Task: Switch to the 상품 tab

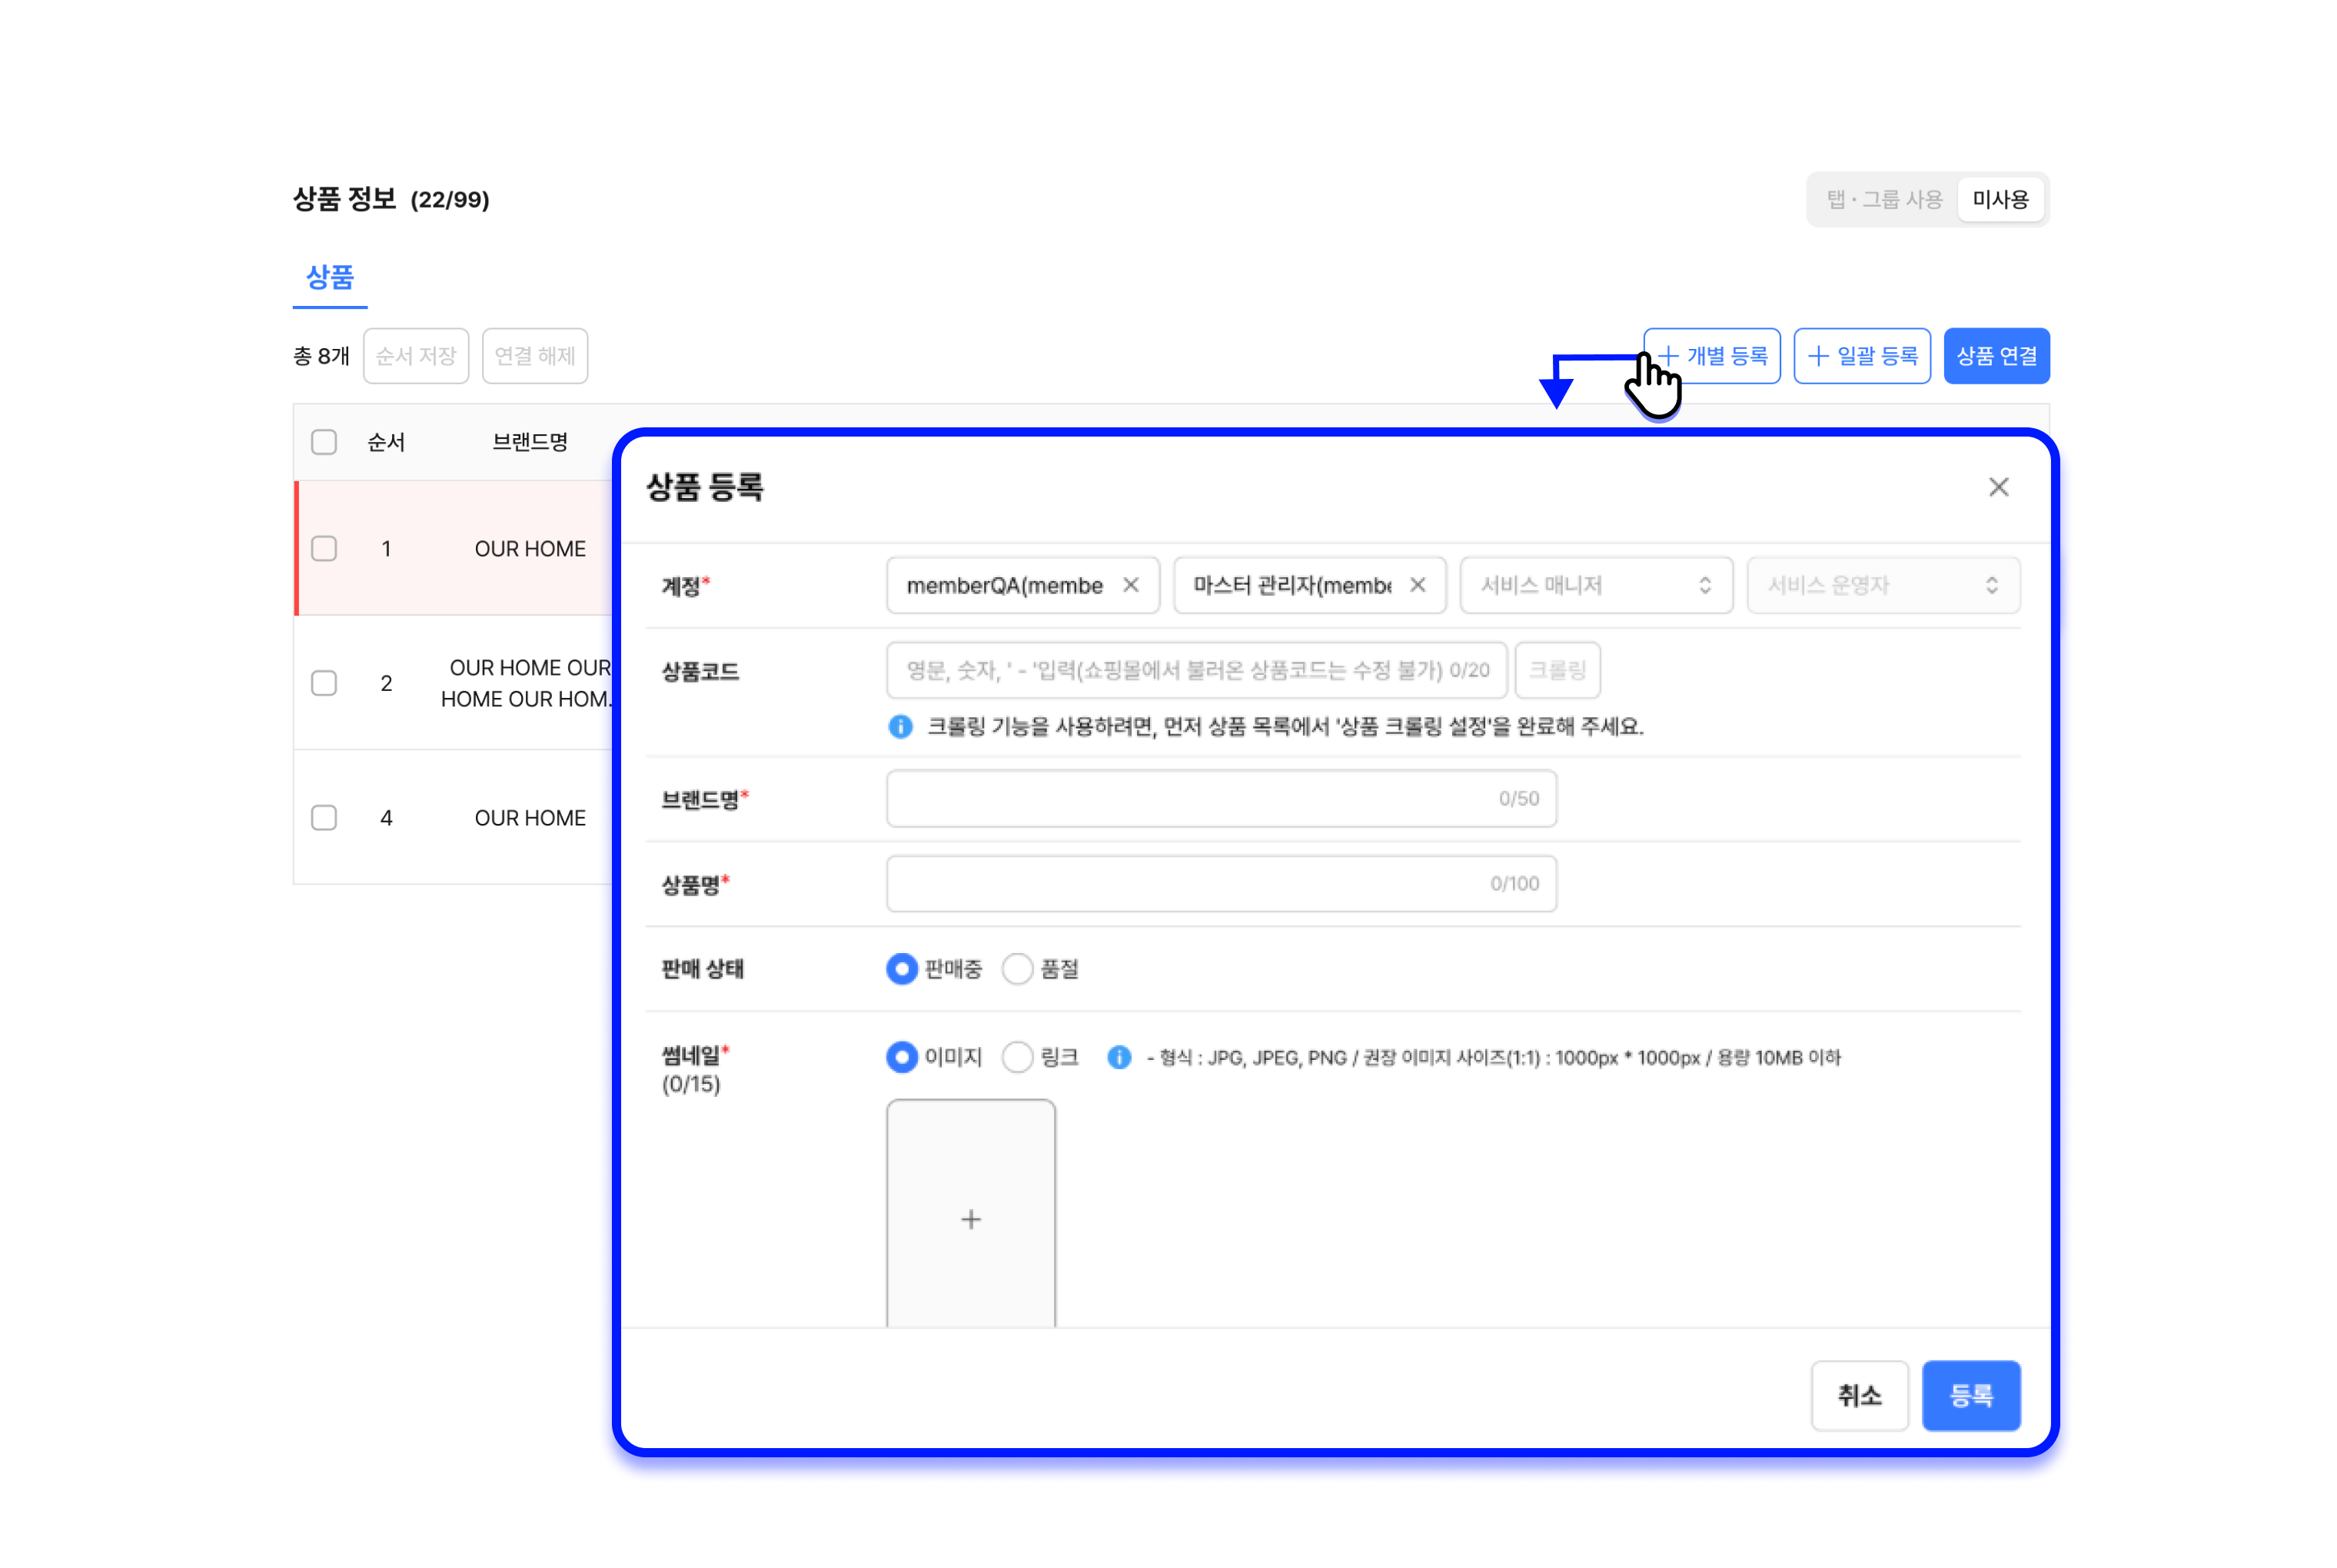Action: (x=330, y=277)
